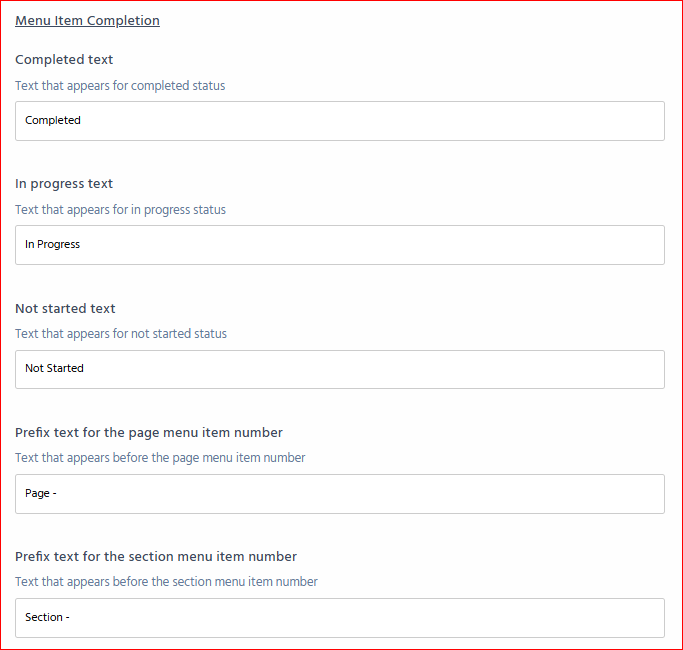Screen dimensions: 683x650
Task: Click the description about the page menu item number
Action: point(160,458)
